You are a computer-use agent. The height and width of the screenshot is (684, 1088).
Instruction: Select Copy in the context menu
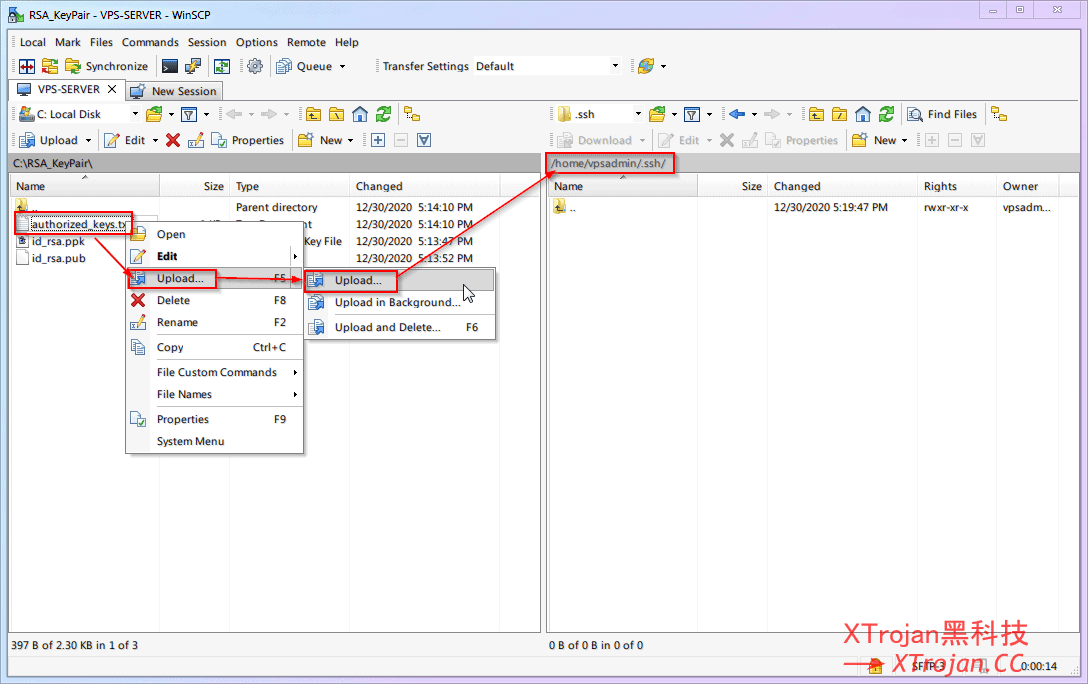tap(214, 348)
